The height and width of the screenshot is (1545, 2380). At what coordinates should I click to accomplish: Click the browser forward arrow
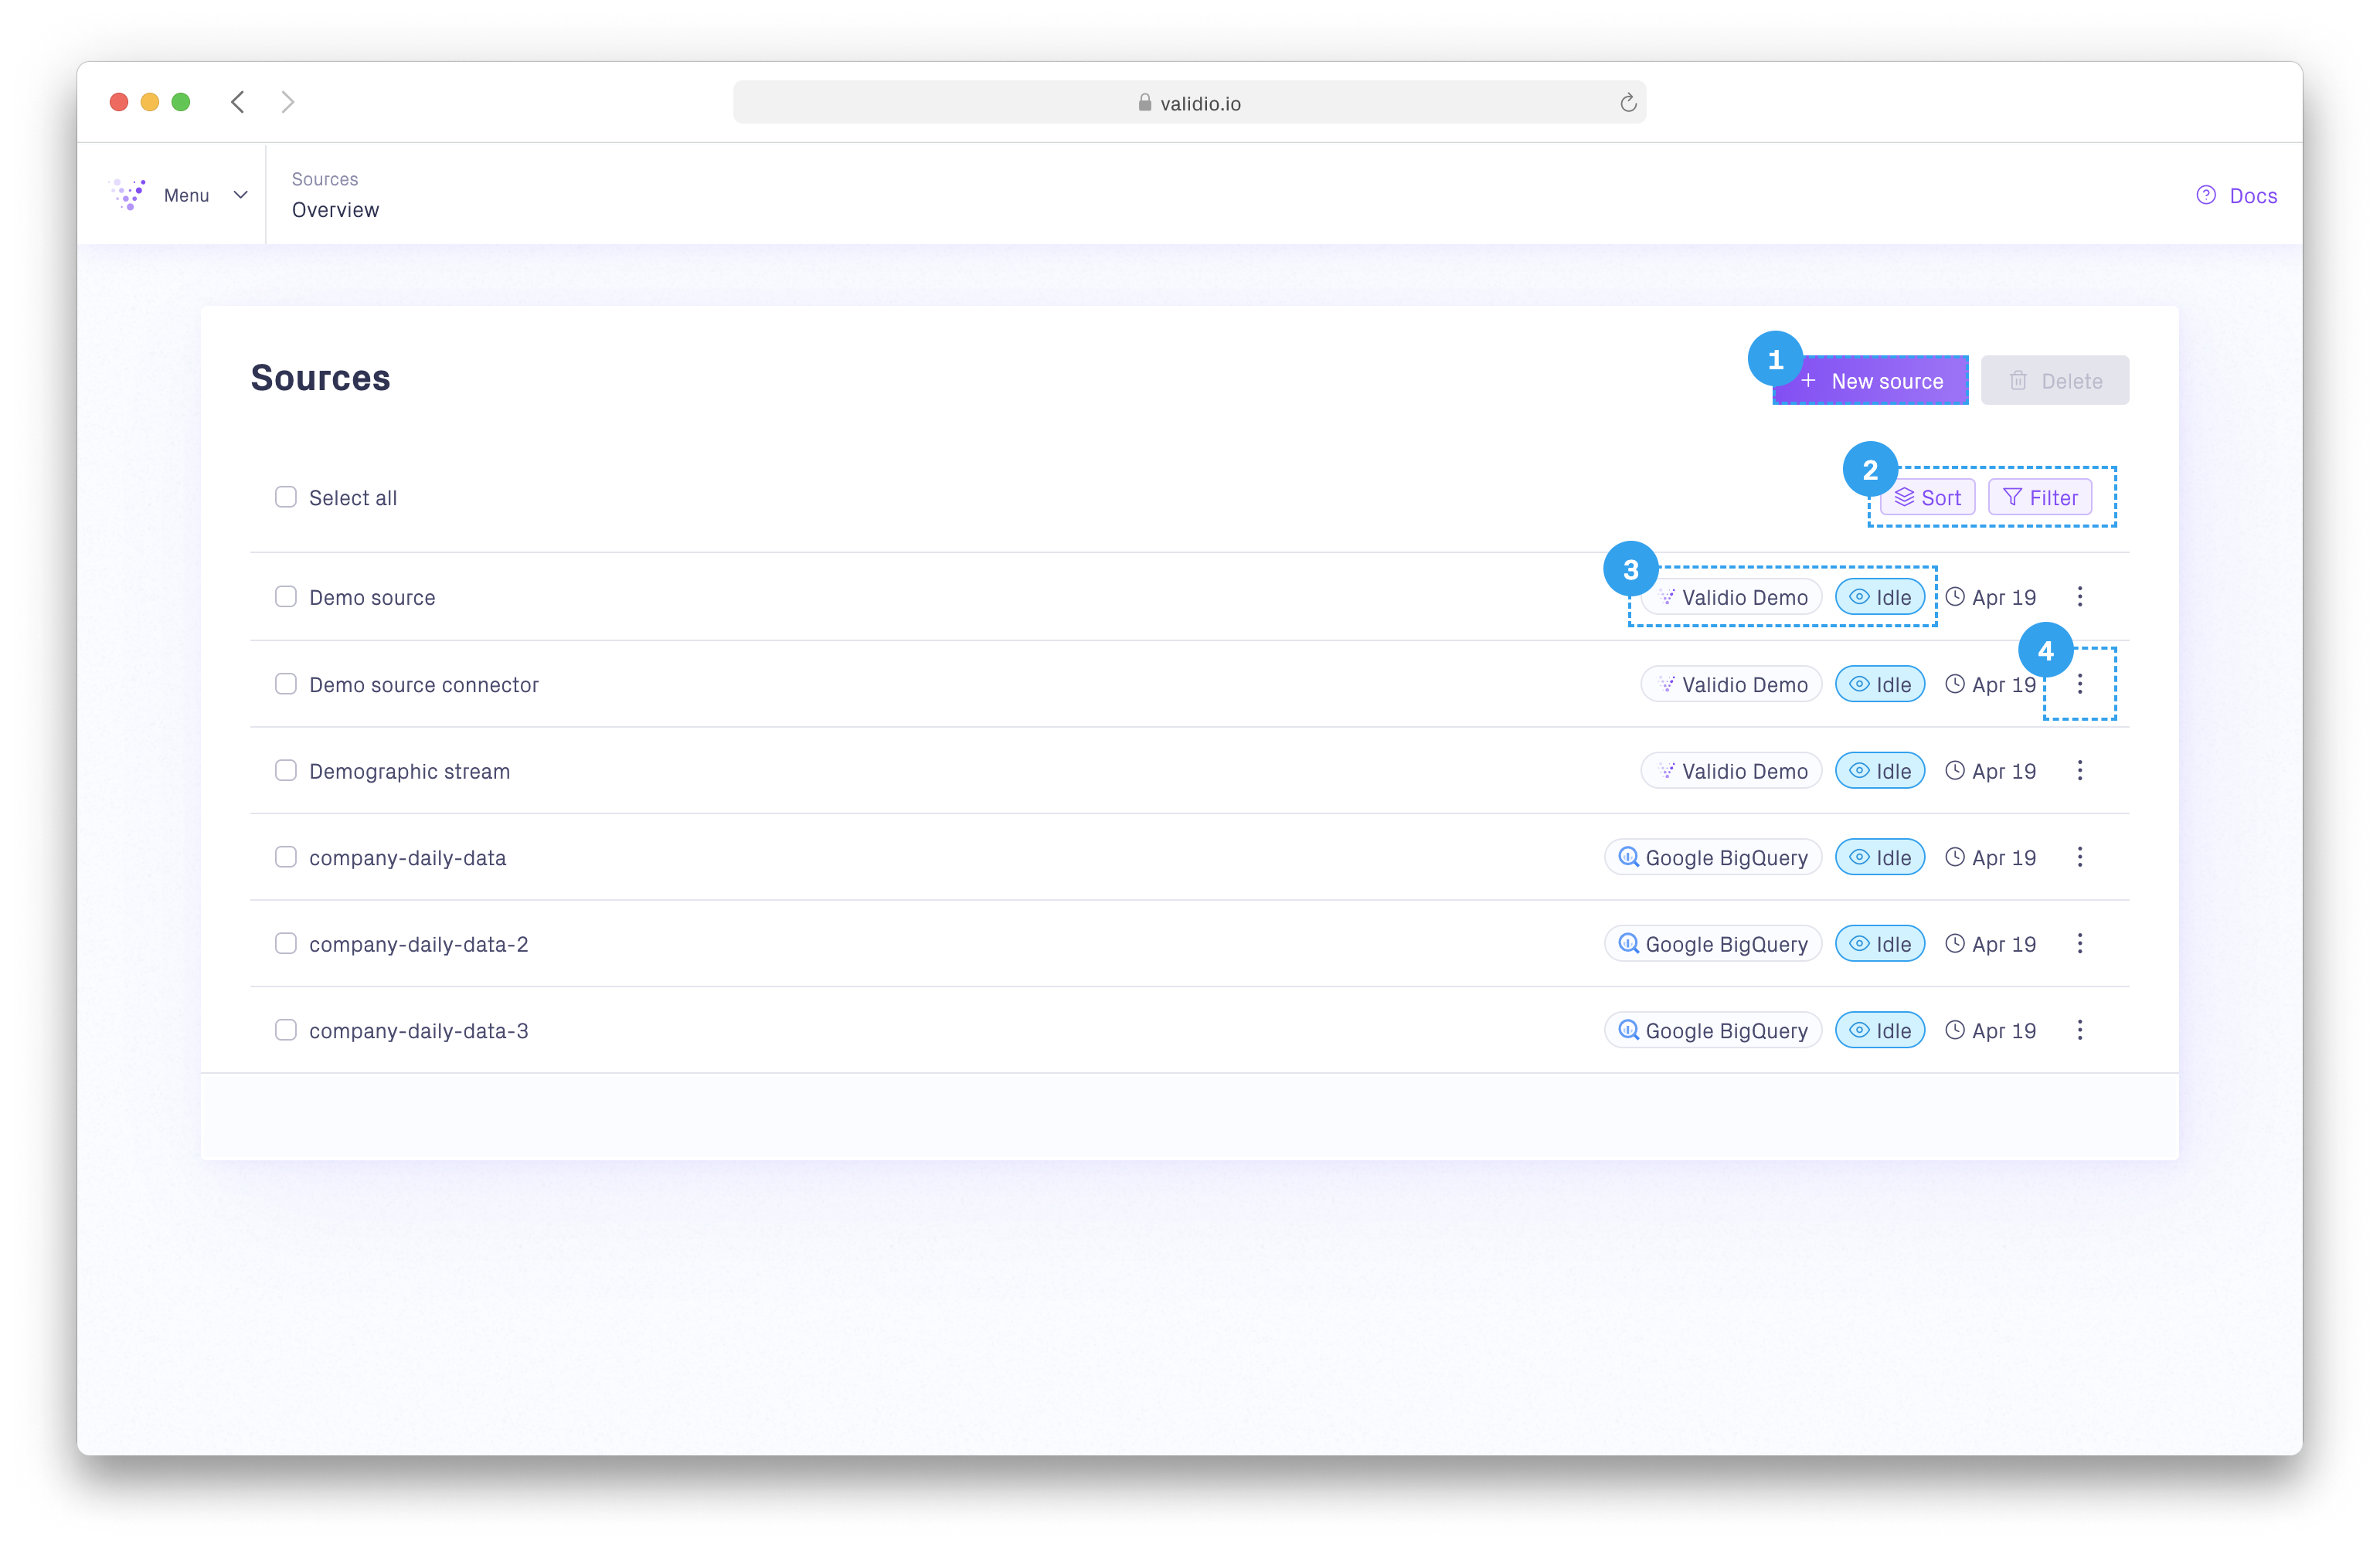pos(288,102)
